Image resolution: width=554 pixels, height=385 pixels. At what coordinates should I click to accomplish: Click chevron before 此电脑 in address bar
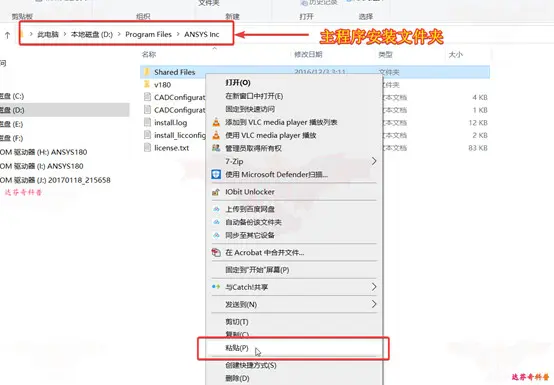coord(31,34)
